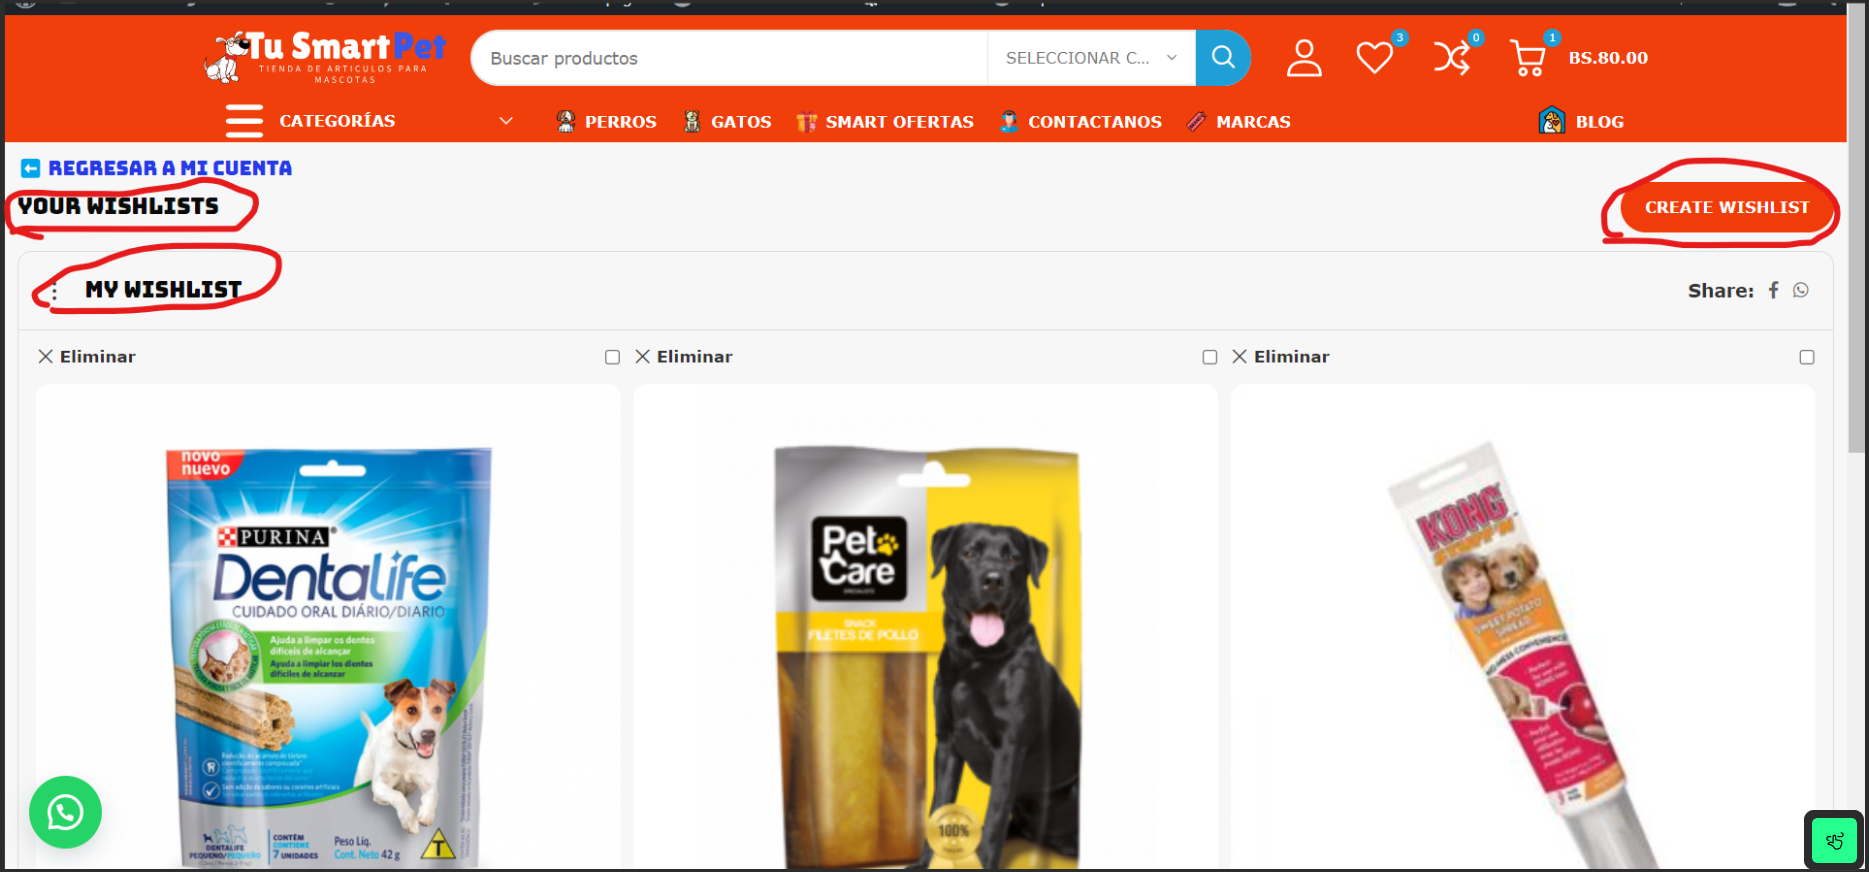Click the Tu SmartPet store logo
The height and width of the screenshot is (872, 1869).
click(x=325, y=57)
